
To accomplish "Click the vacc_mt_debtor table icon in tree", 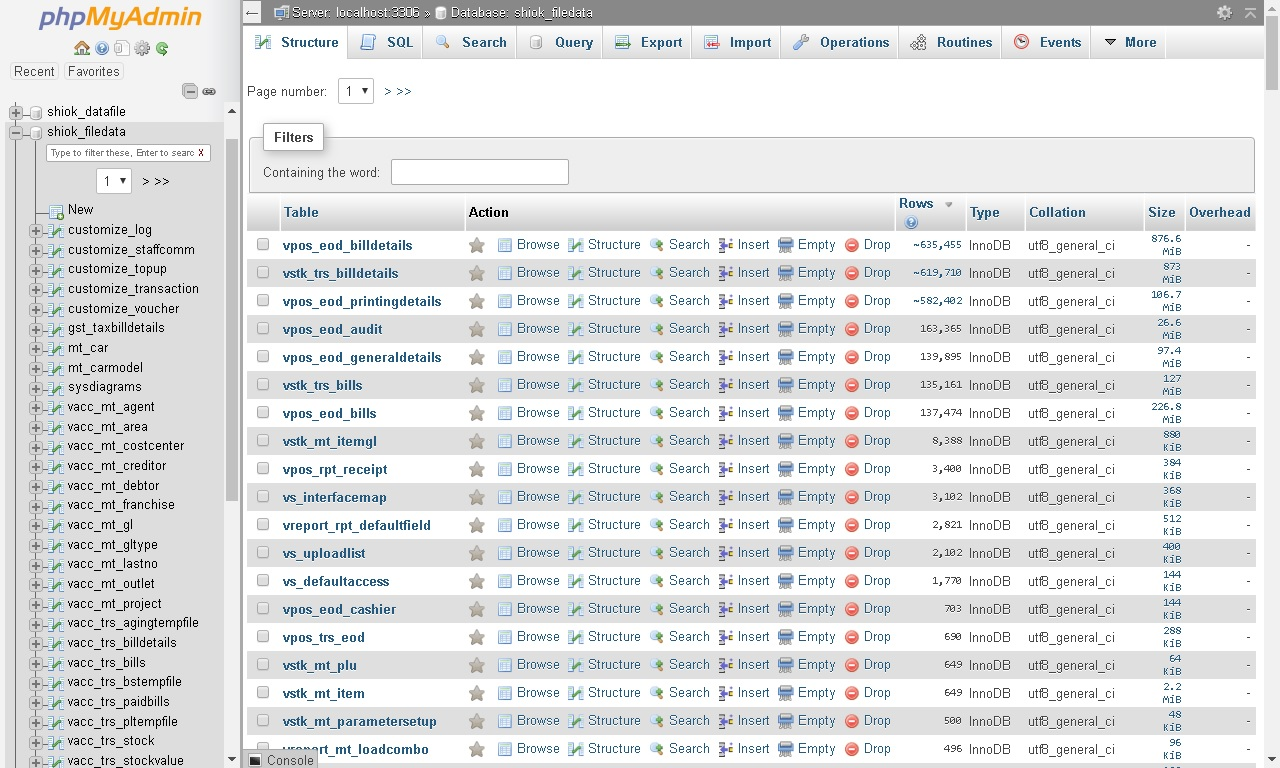I will coord(56,486).
